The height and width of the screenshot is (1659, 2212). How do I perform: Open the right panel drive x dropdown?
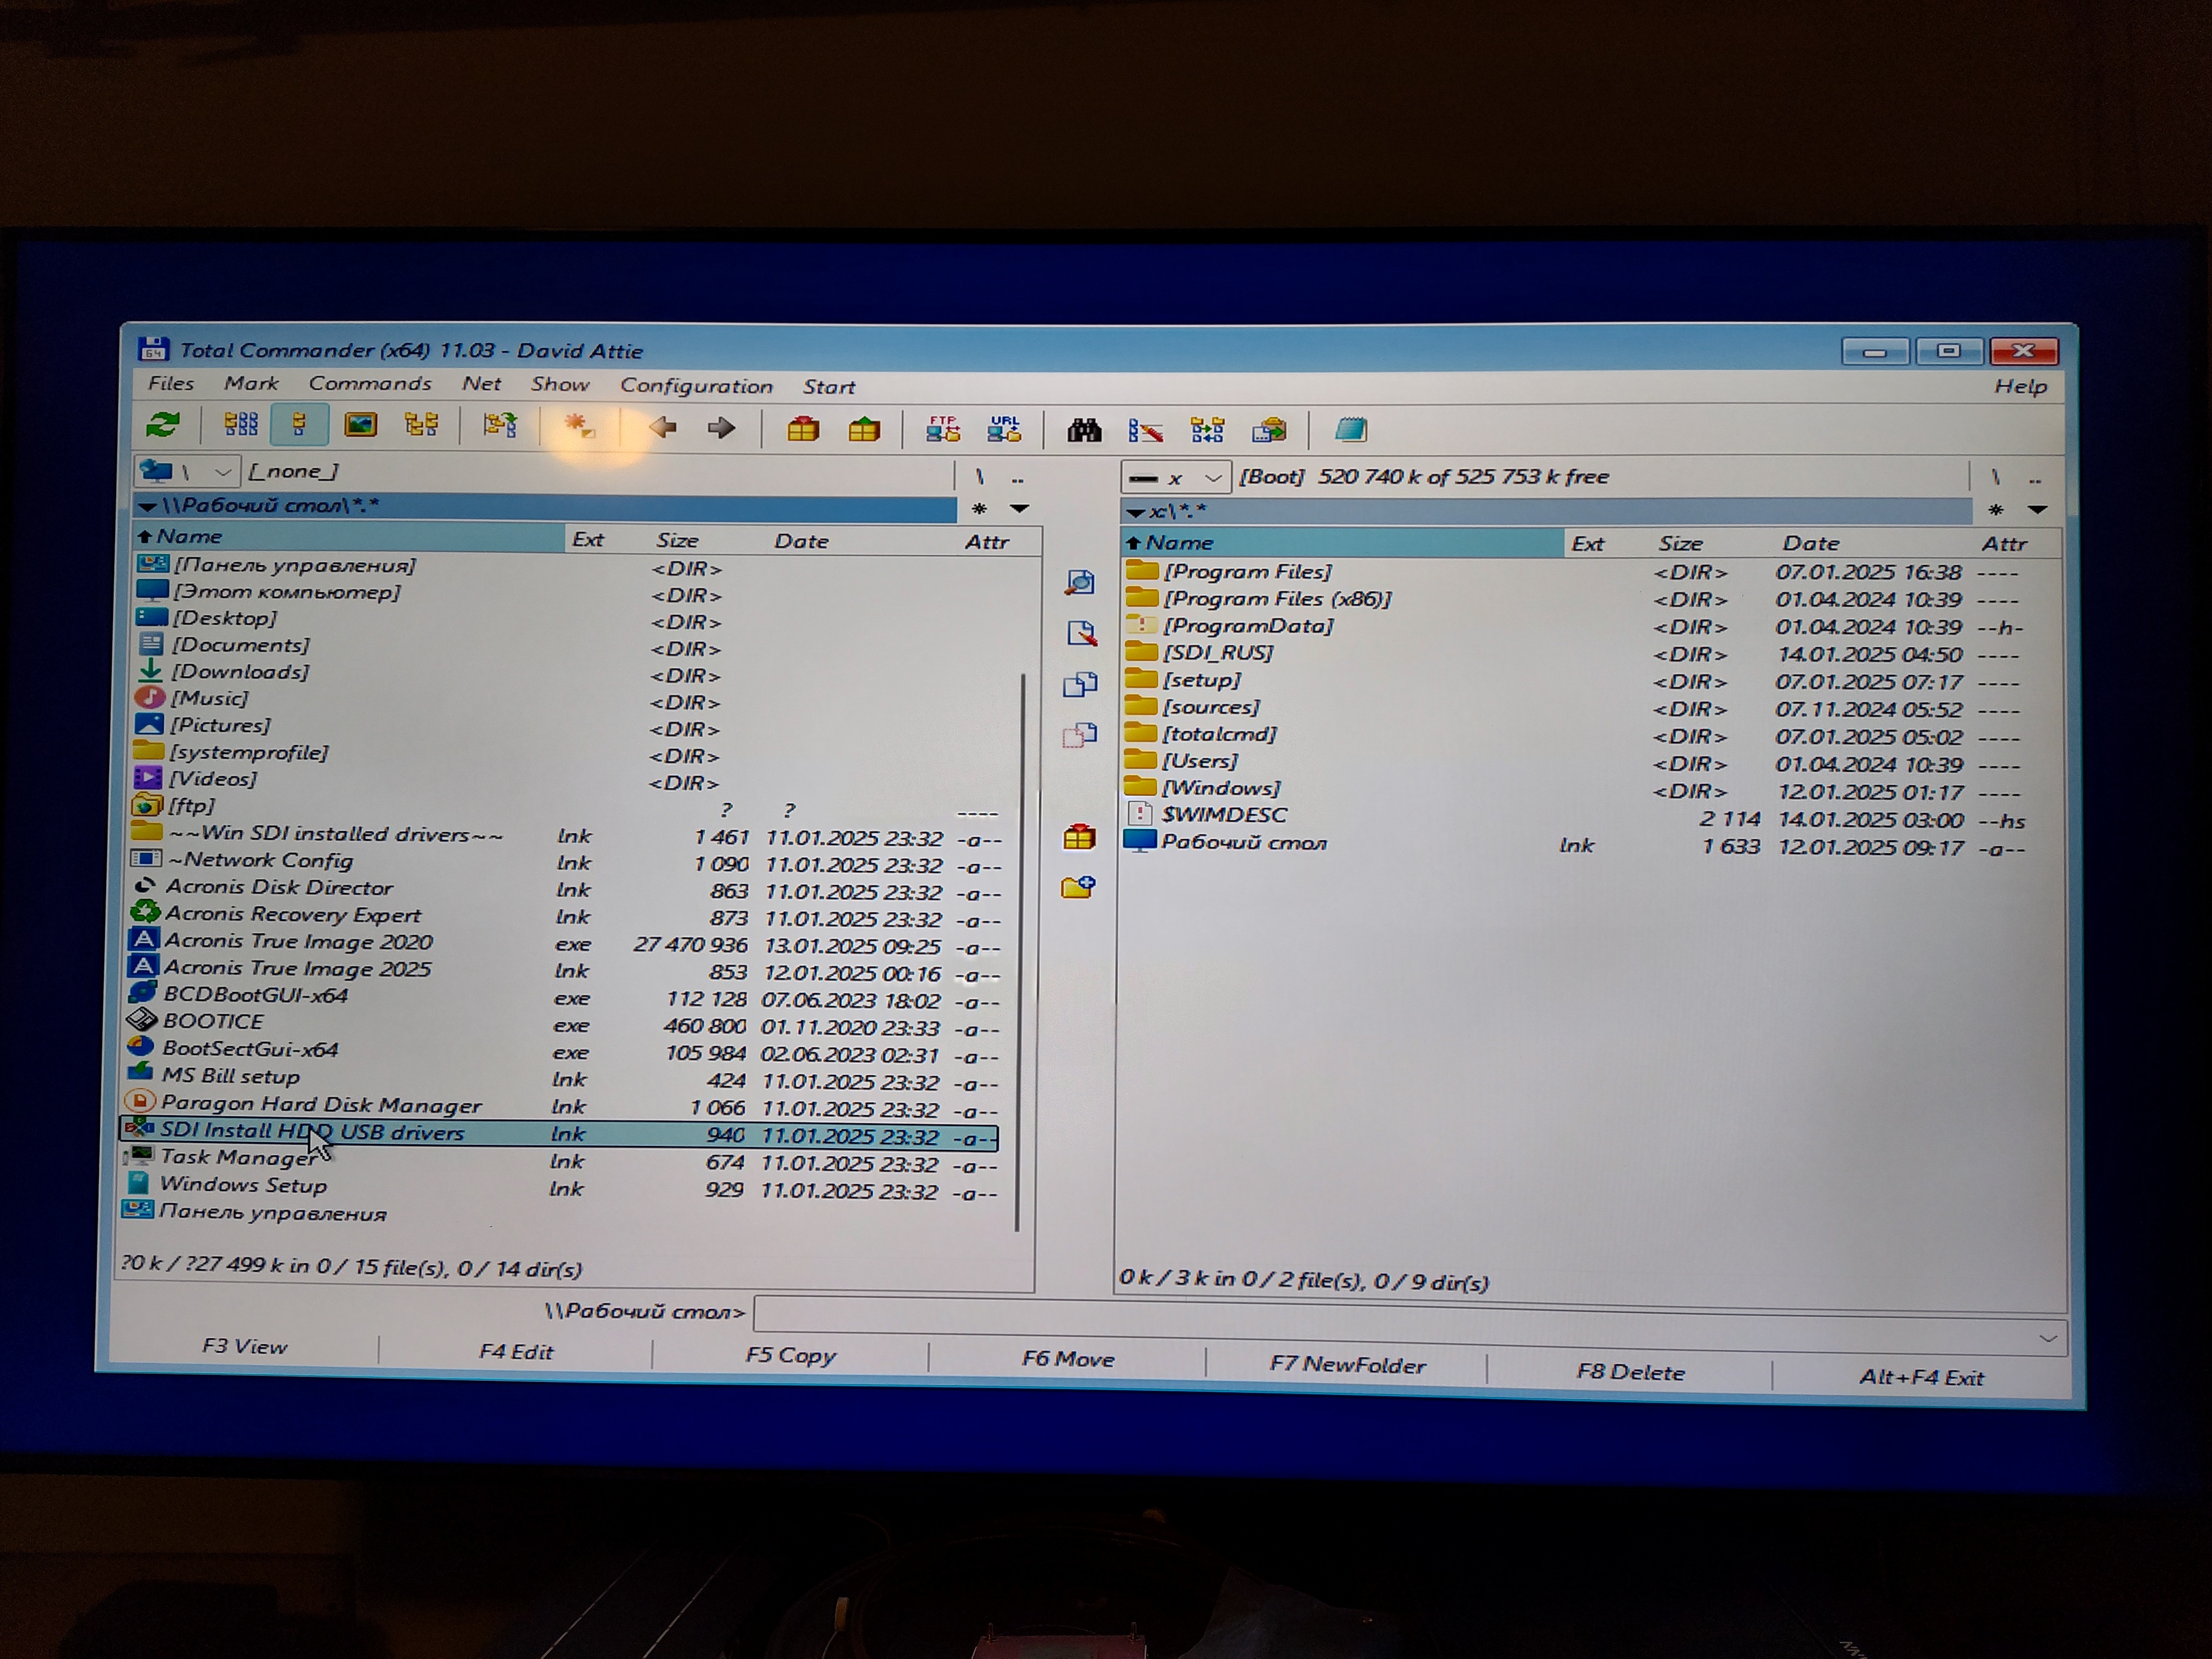click(1175, 477)
